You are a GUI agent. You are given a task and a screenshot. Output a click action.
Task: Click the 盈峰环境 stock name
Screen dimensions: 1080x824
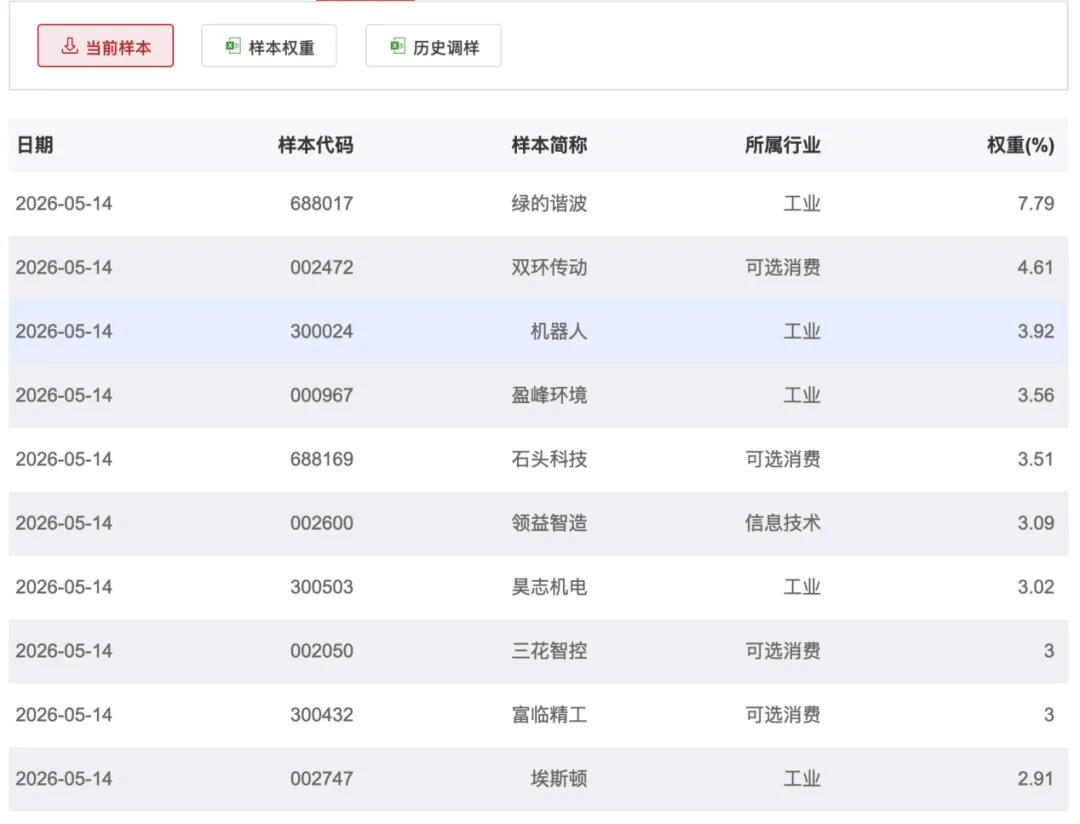coord(549,395)
